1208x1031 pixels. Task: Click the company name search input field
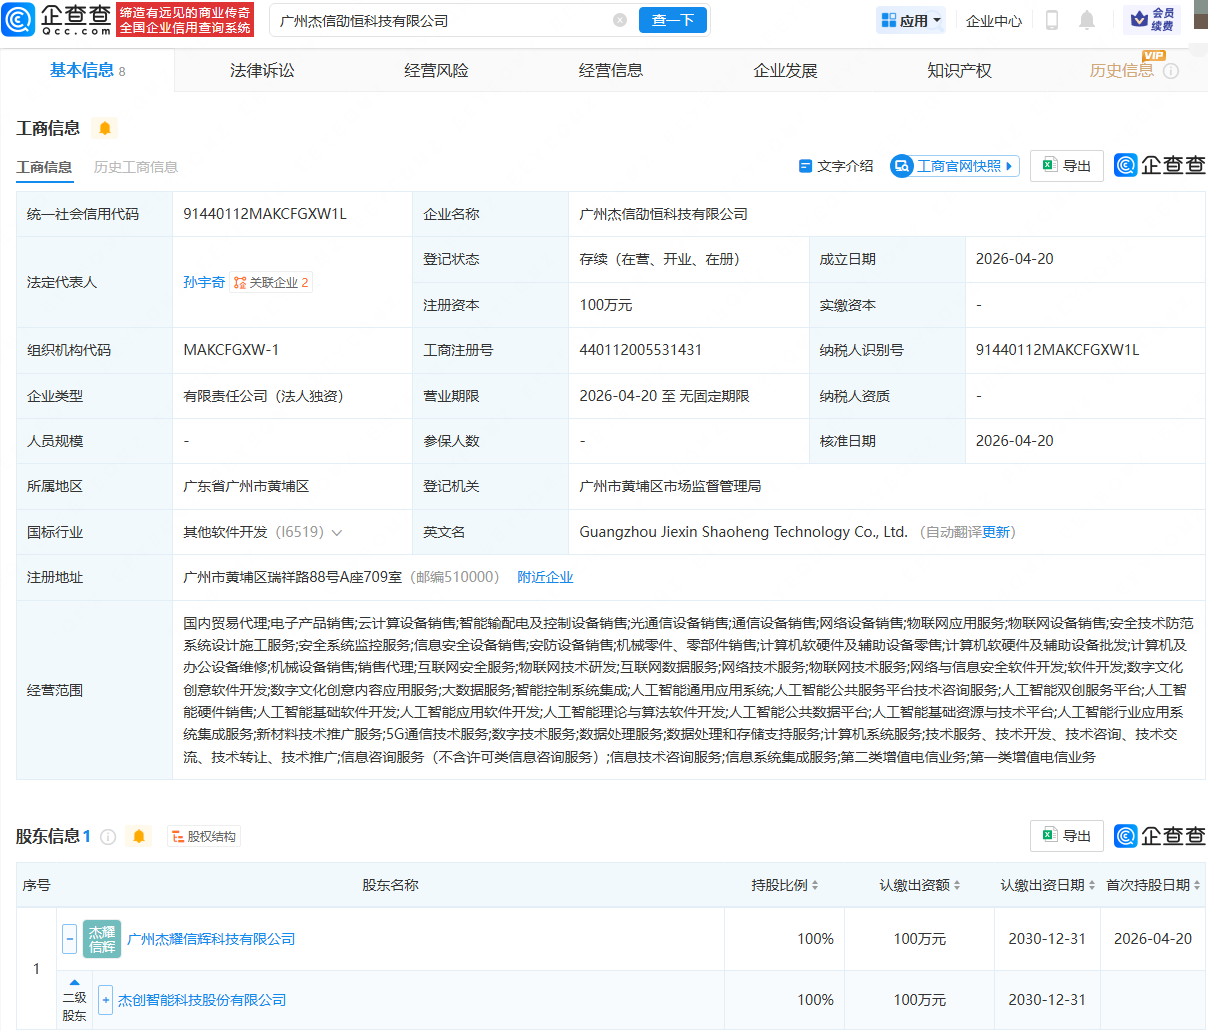[x=440, y=20]
